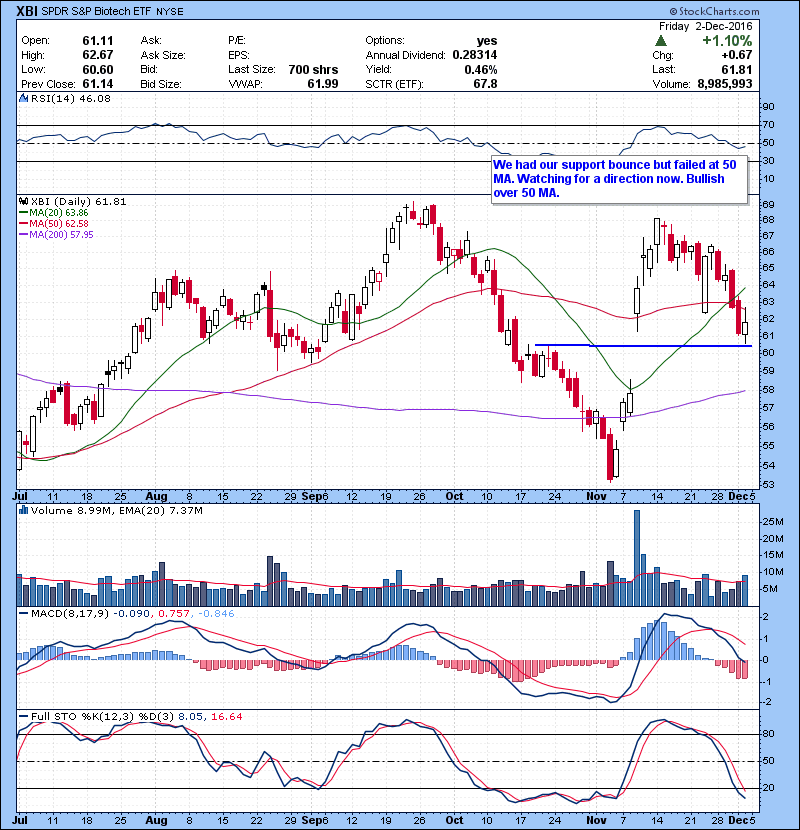Click the StockCharts.com copyright text

pyautogui.click(x=714, y=11)
